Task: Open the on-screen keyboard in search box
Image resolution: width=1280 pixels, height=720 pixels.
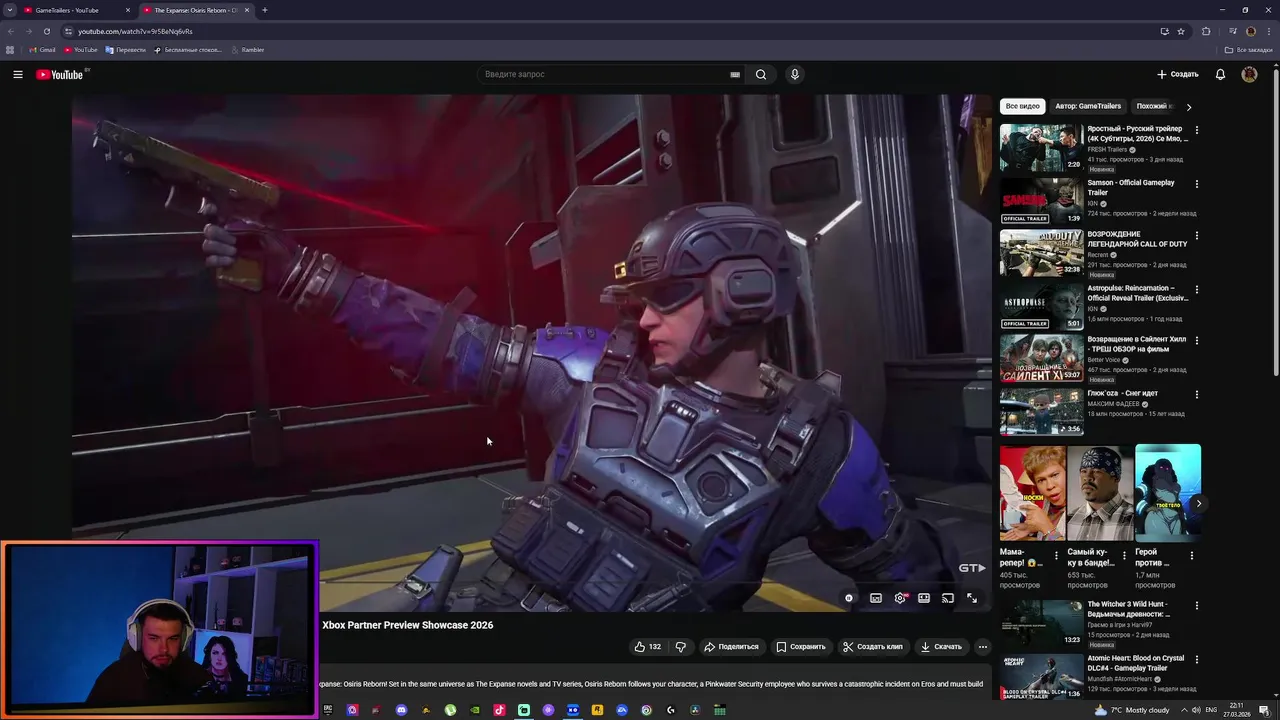Action: tap(735, 74)
